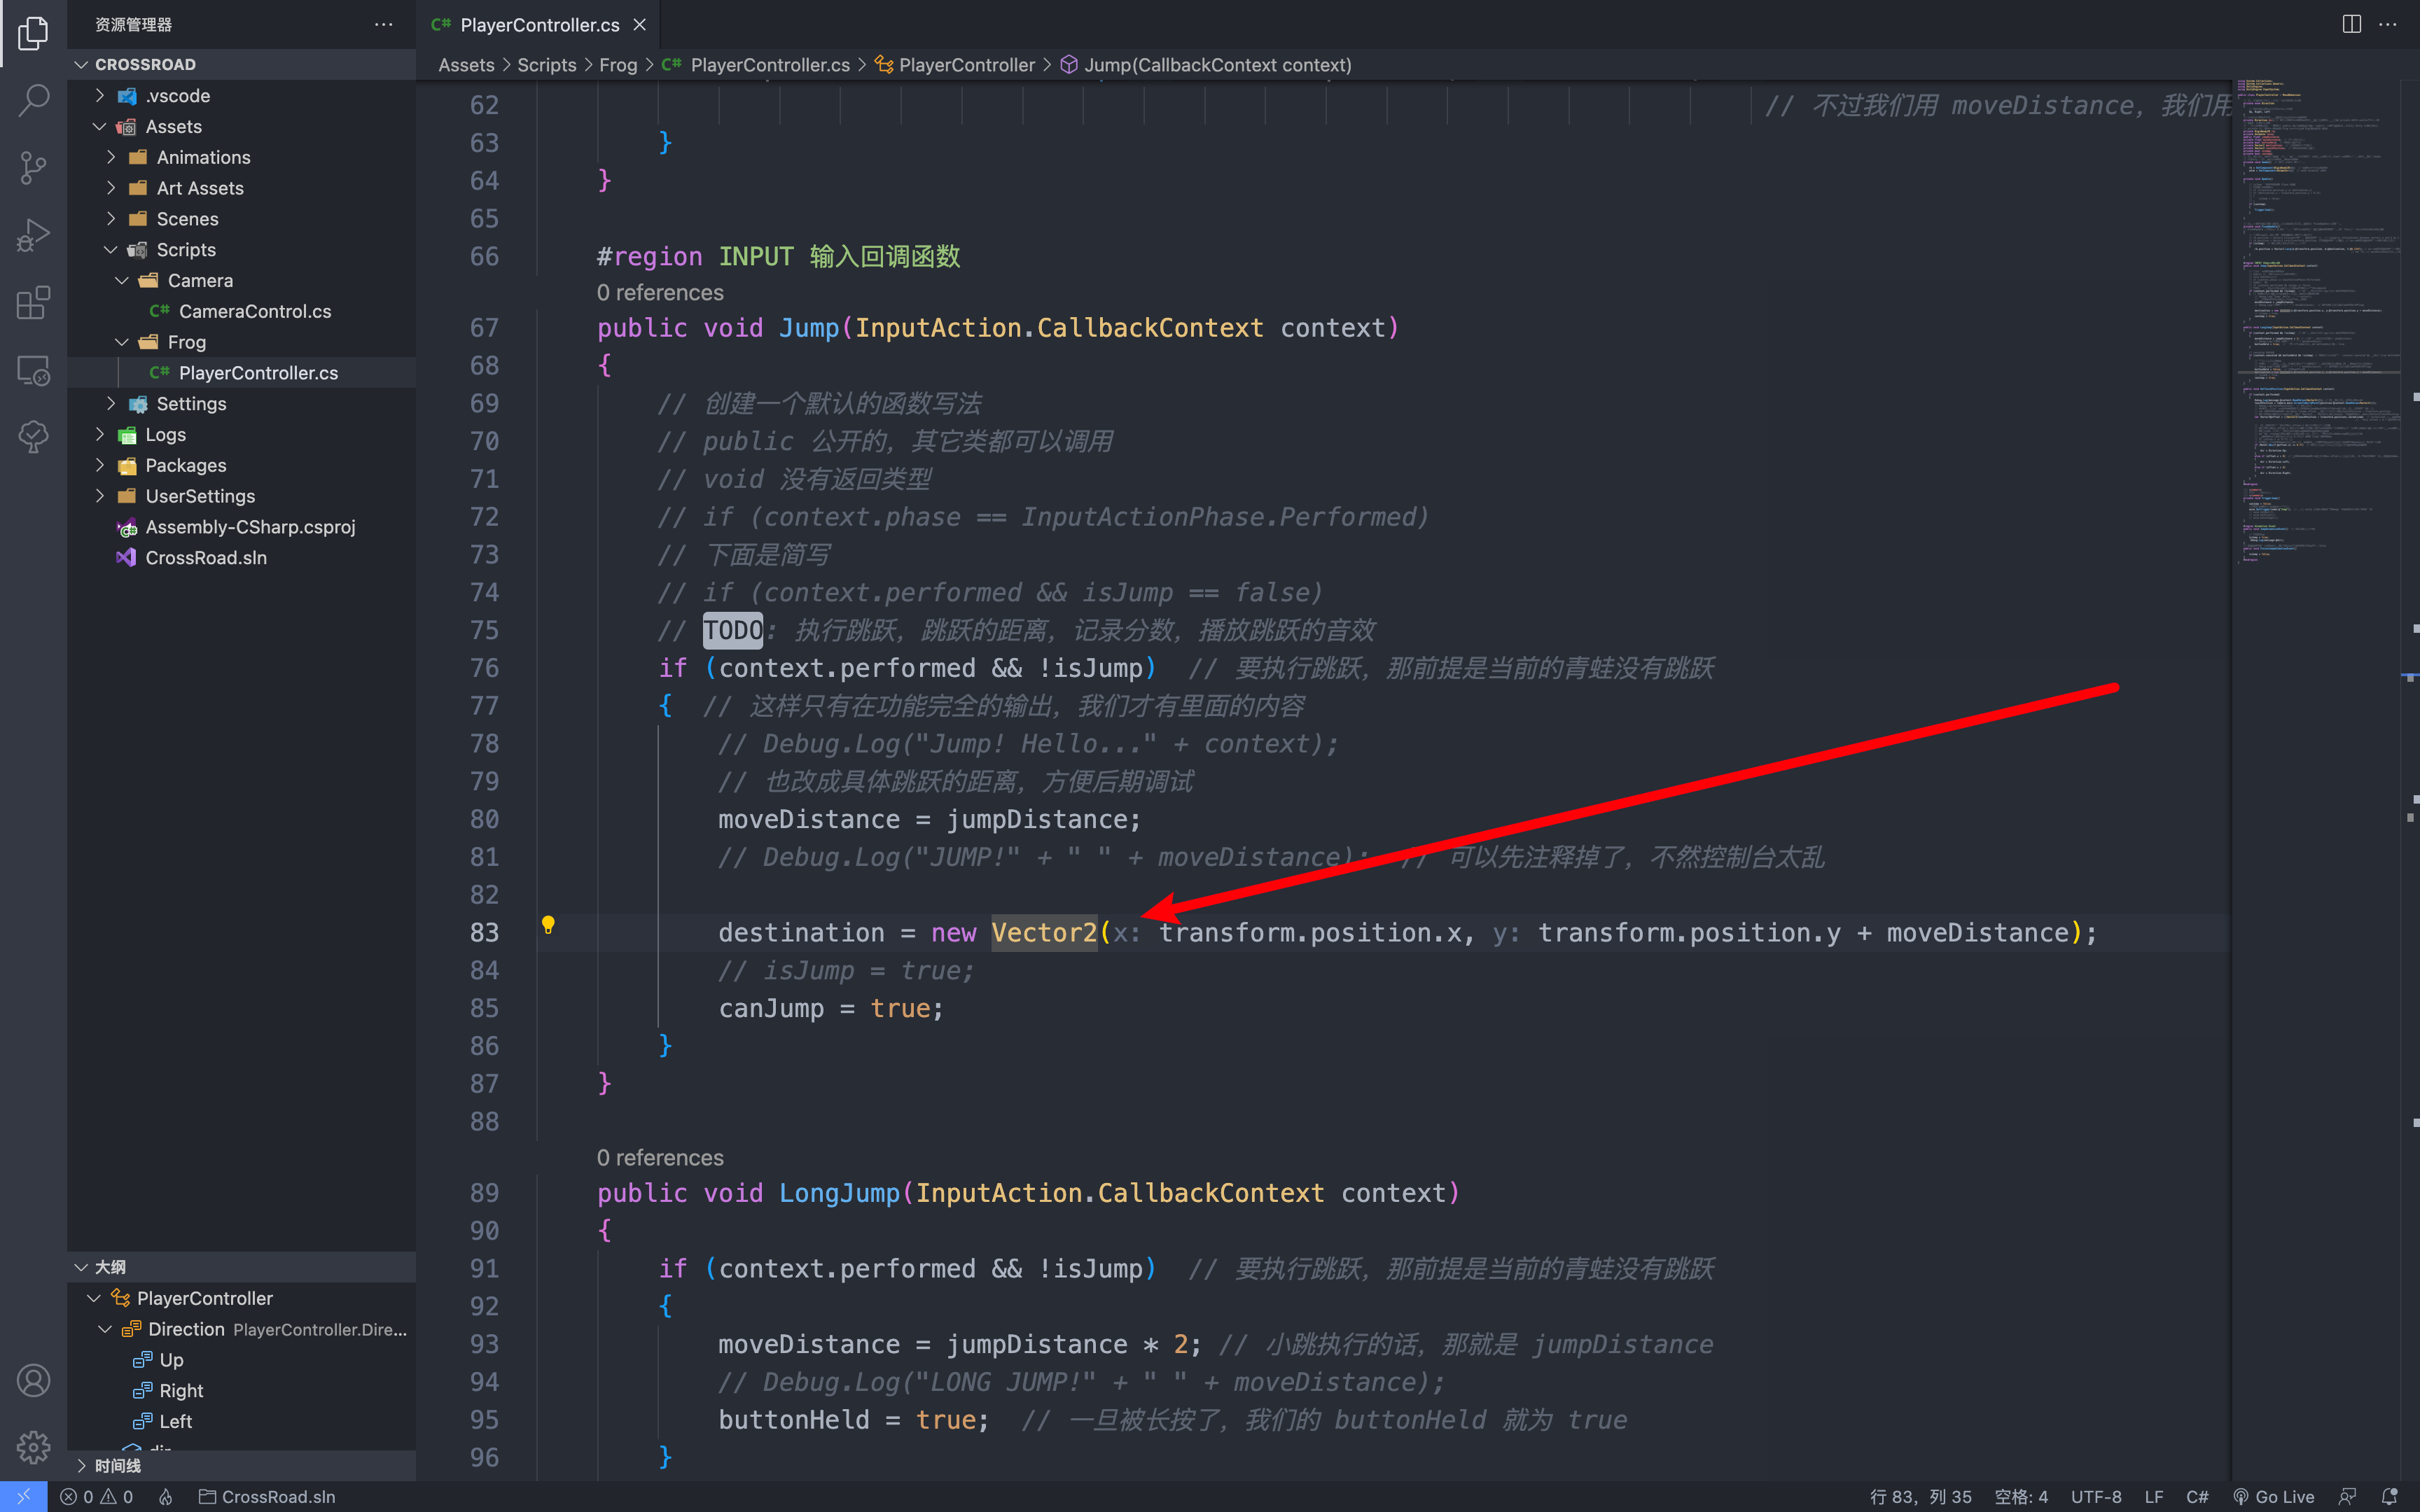
Task: Activate the PlayerController.cs editor tab
Action: (539, 25)
